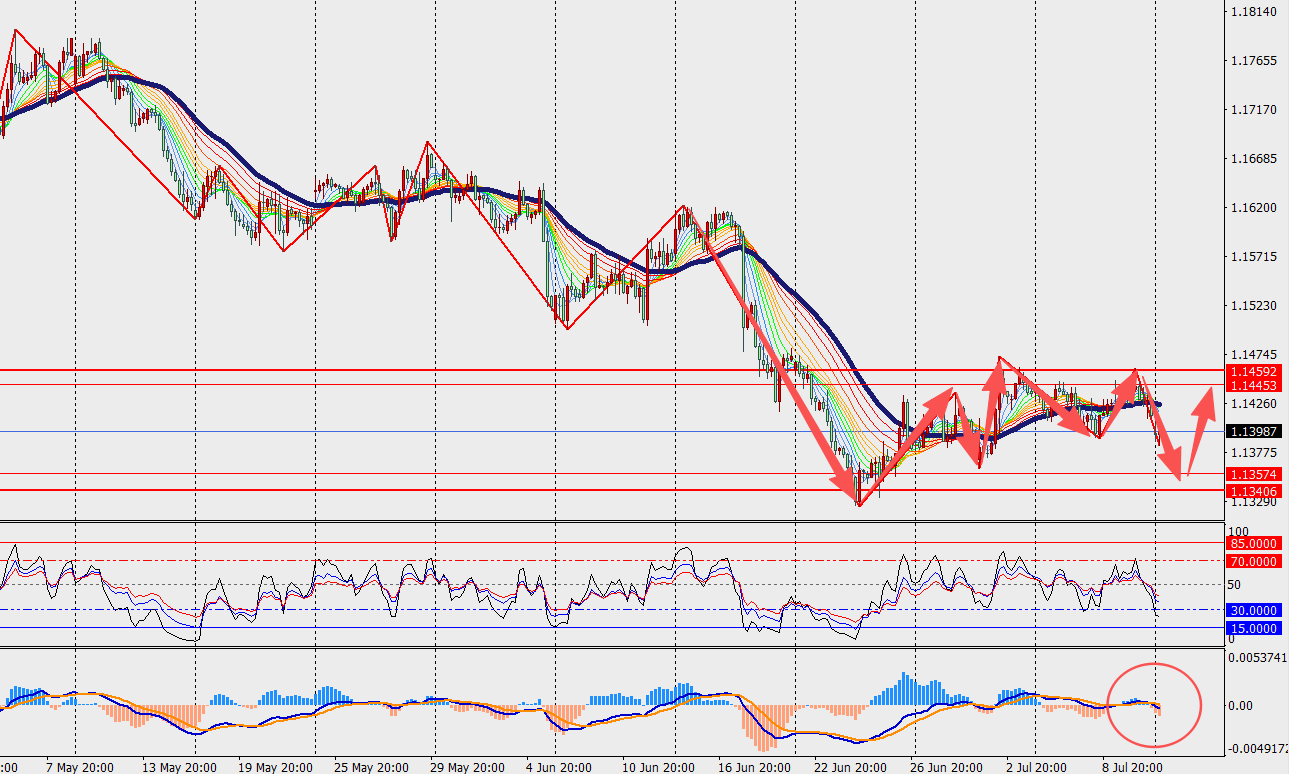The image size is (1290, 774).
Task: Click the 1.13406 red price label
Action: tap(1254, 490)
